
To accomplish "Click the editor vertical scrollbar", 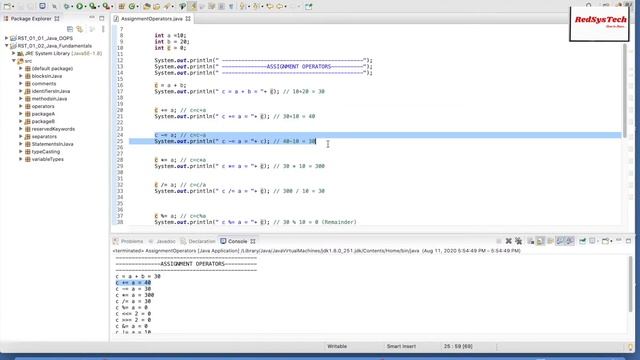I will click(x=624, y=90).
